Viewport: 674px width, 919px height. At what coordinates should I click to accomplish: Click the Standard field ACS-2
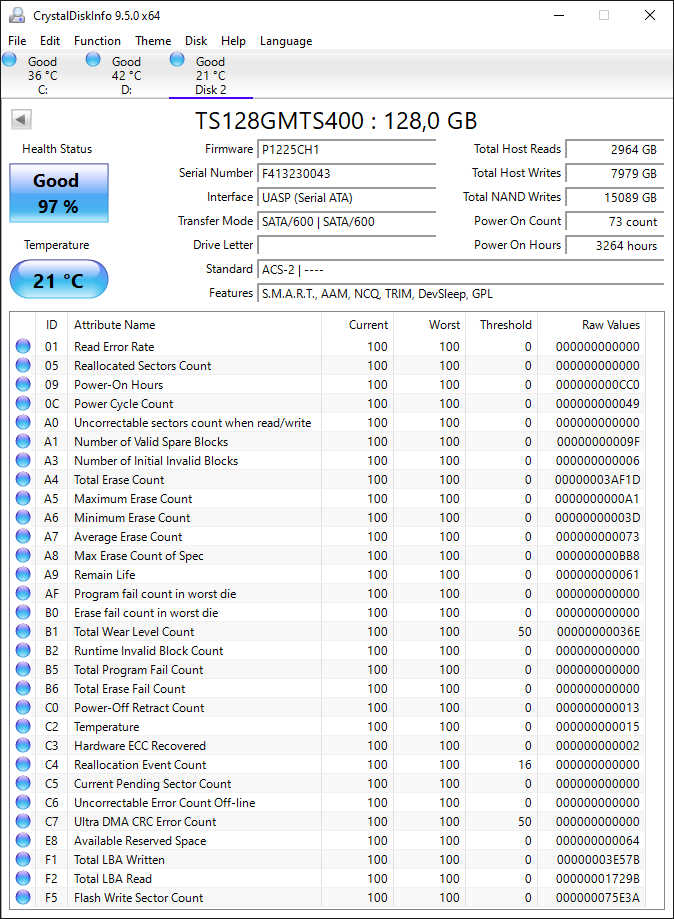click(461, 270)
